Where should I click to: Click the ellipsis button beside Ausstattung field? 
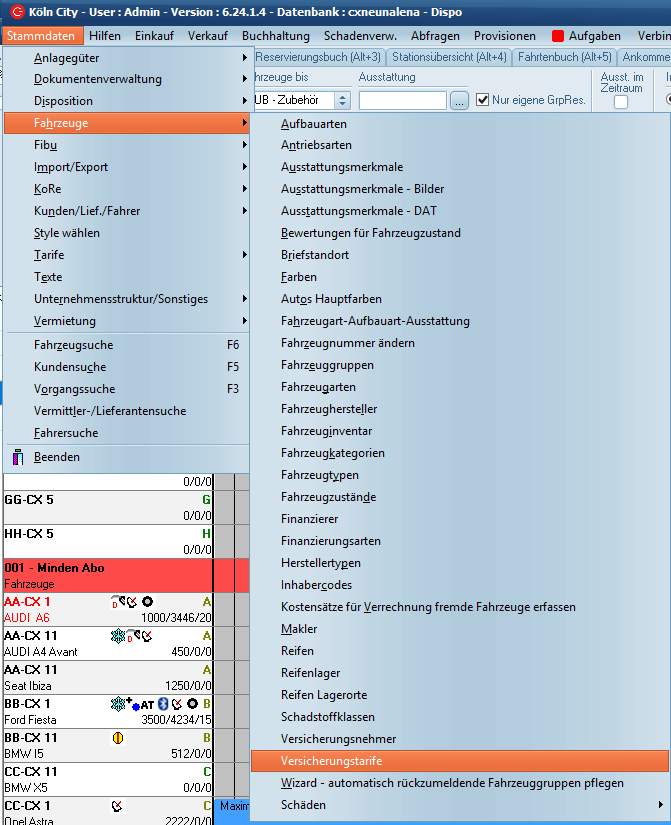[459, 100]
